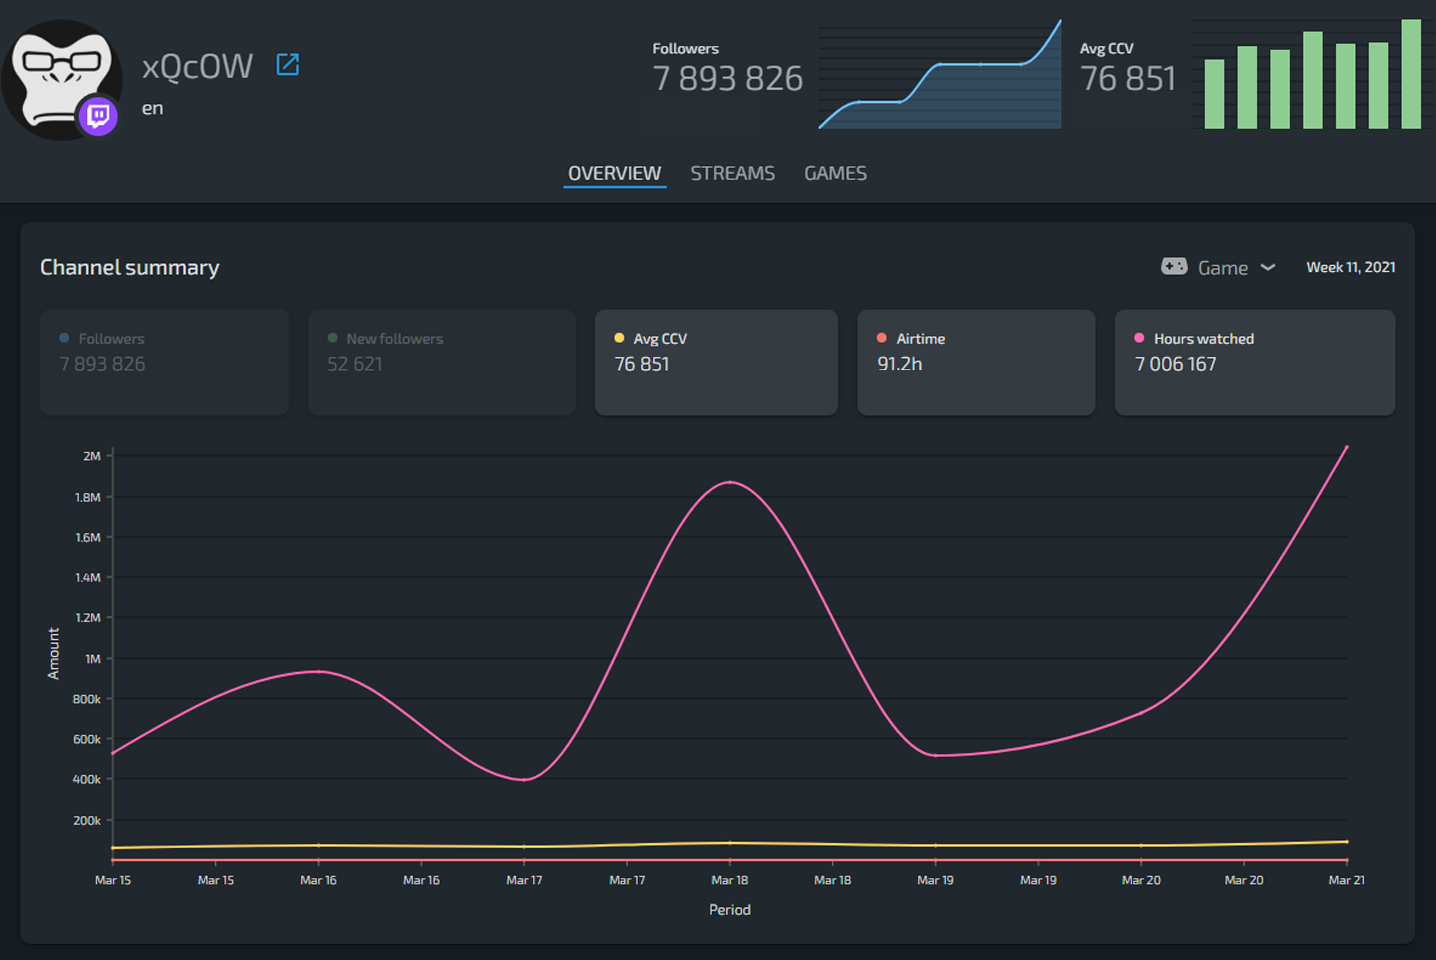
Task: Open xQcOW external channel link icon
Action: click(287, 65)
